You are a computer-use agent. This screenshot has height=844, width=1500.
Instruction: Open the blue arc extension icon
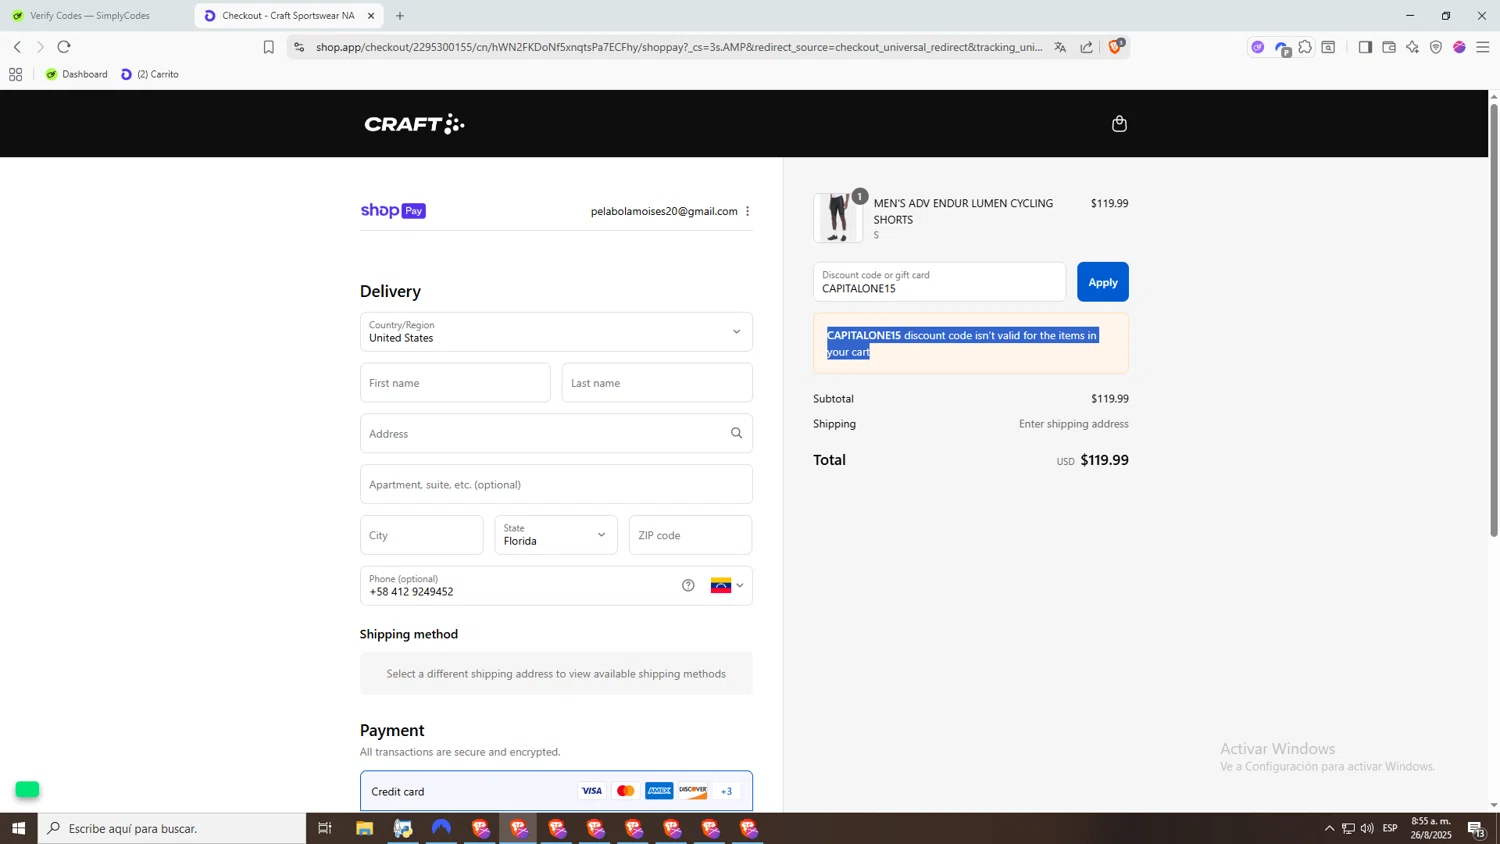[x=1282, y=48]
